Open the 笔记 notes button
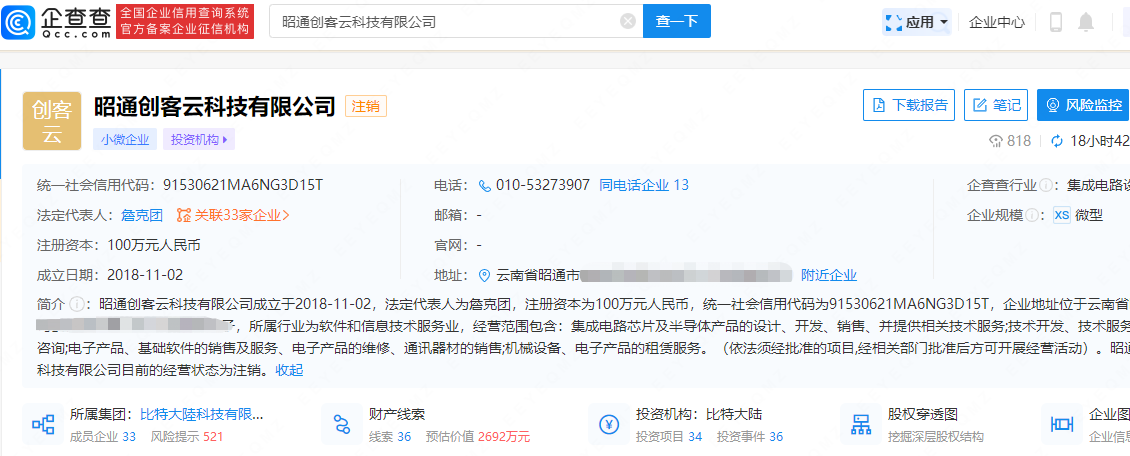The image size is (1130, 456). pyautogui.click(x=997, y=105)
